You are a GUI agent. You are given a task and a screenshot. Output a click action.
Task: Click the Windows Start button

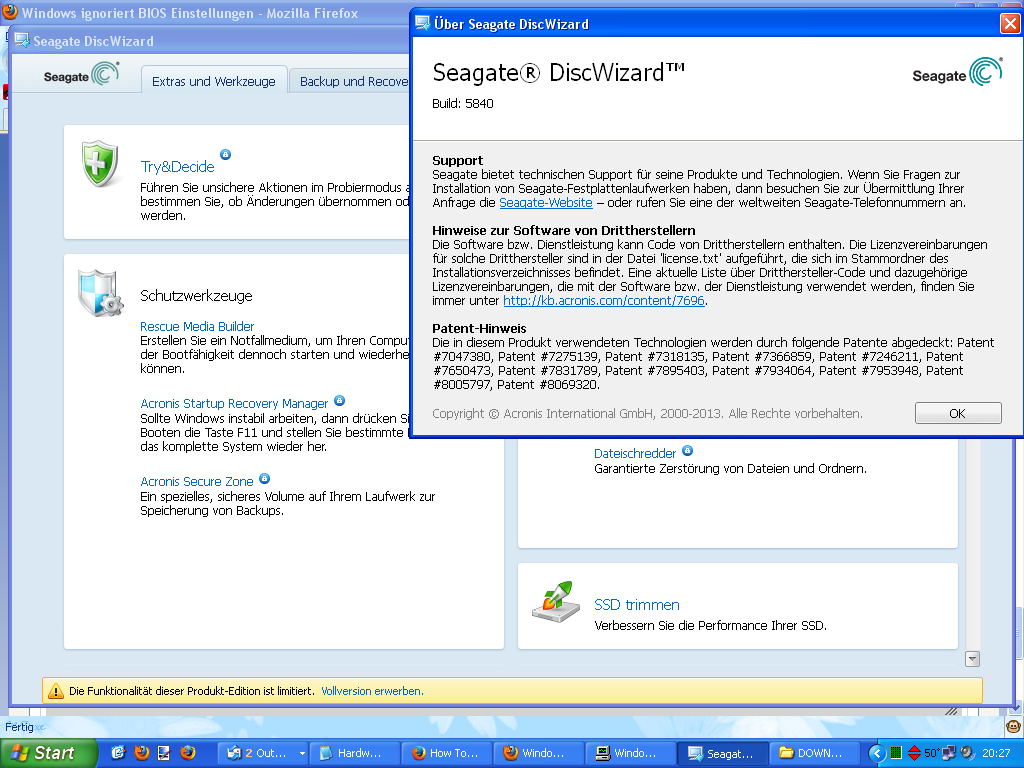coord(48,753)
